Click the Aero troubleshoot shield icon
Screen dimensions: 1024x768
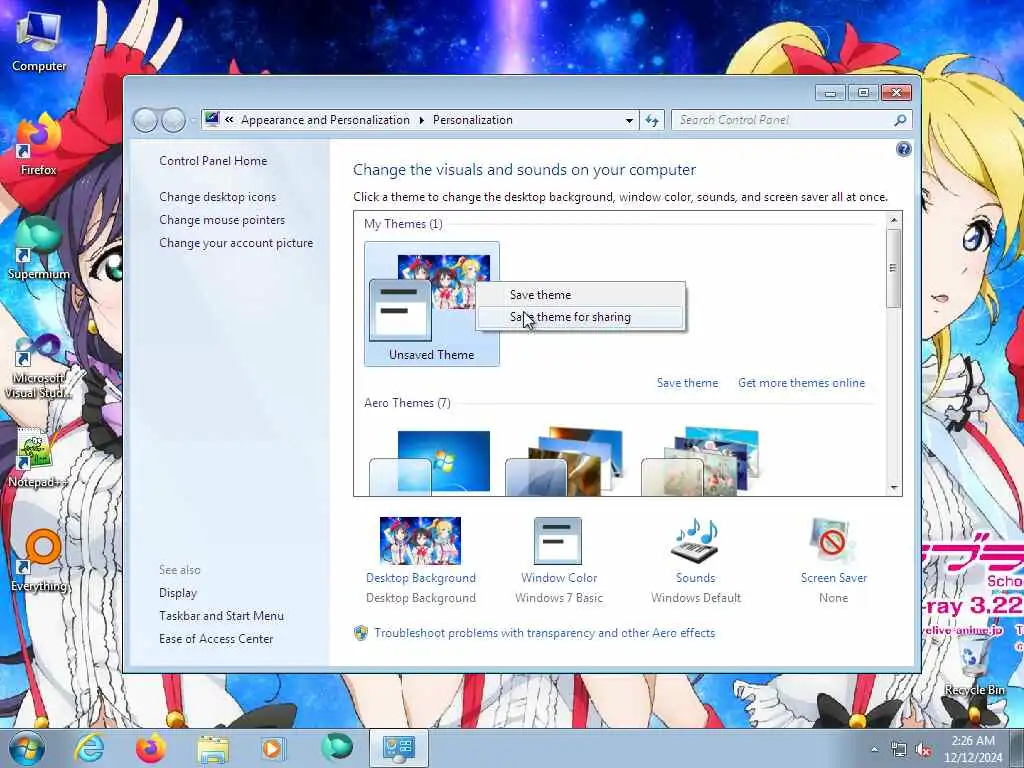pos(360,633)
